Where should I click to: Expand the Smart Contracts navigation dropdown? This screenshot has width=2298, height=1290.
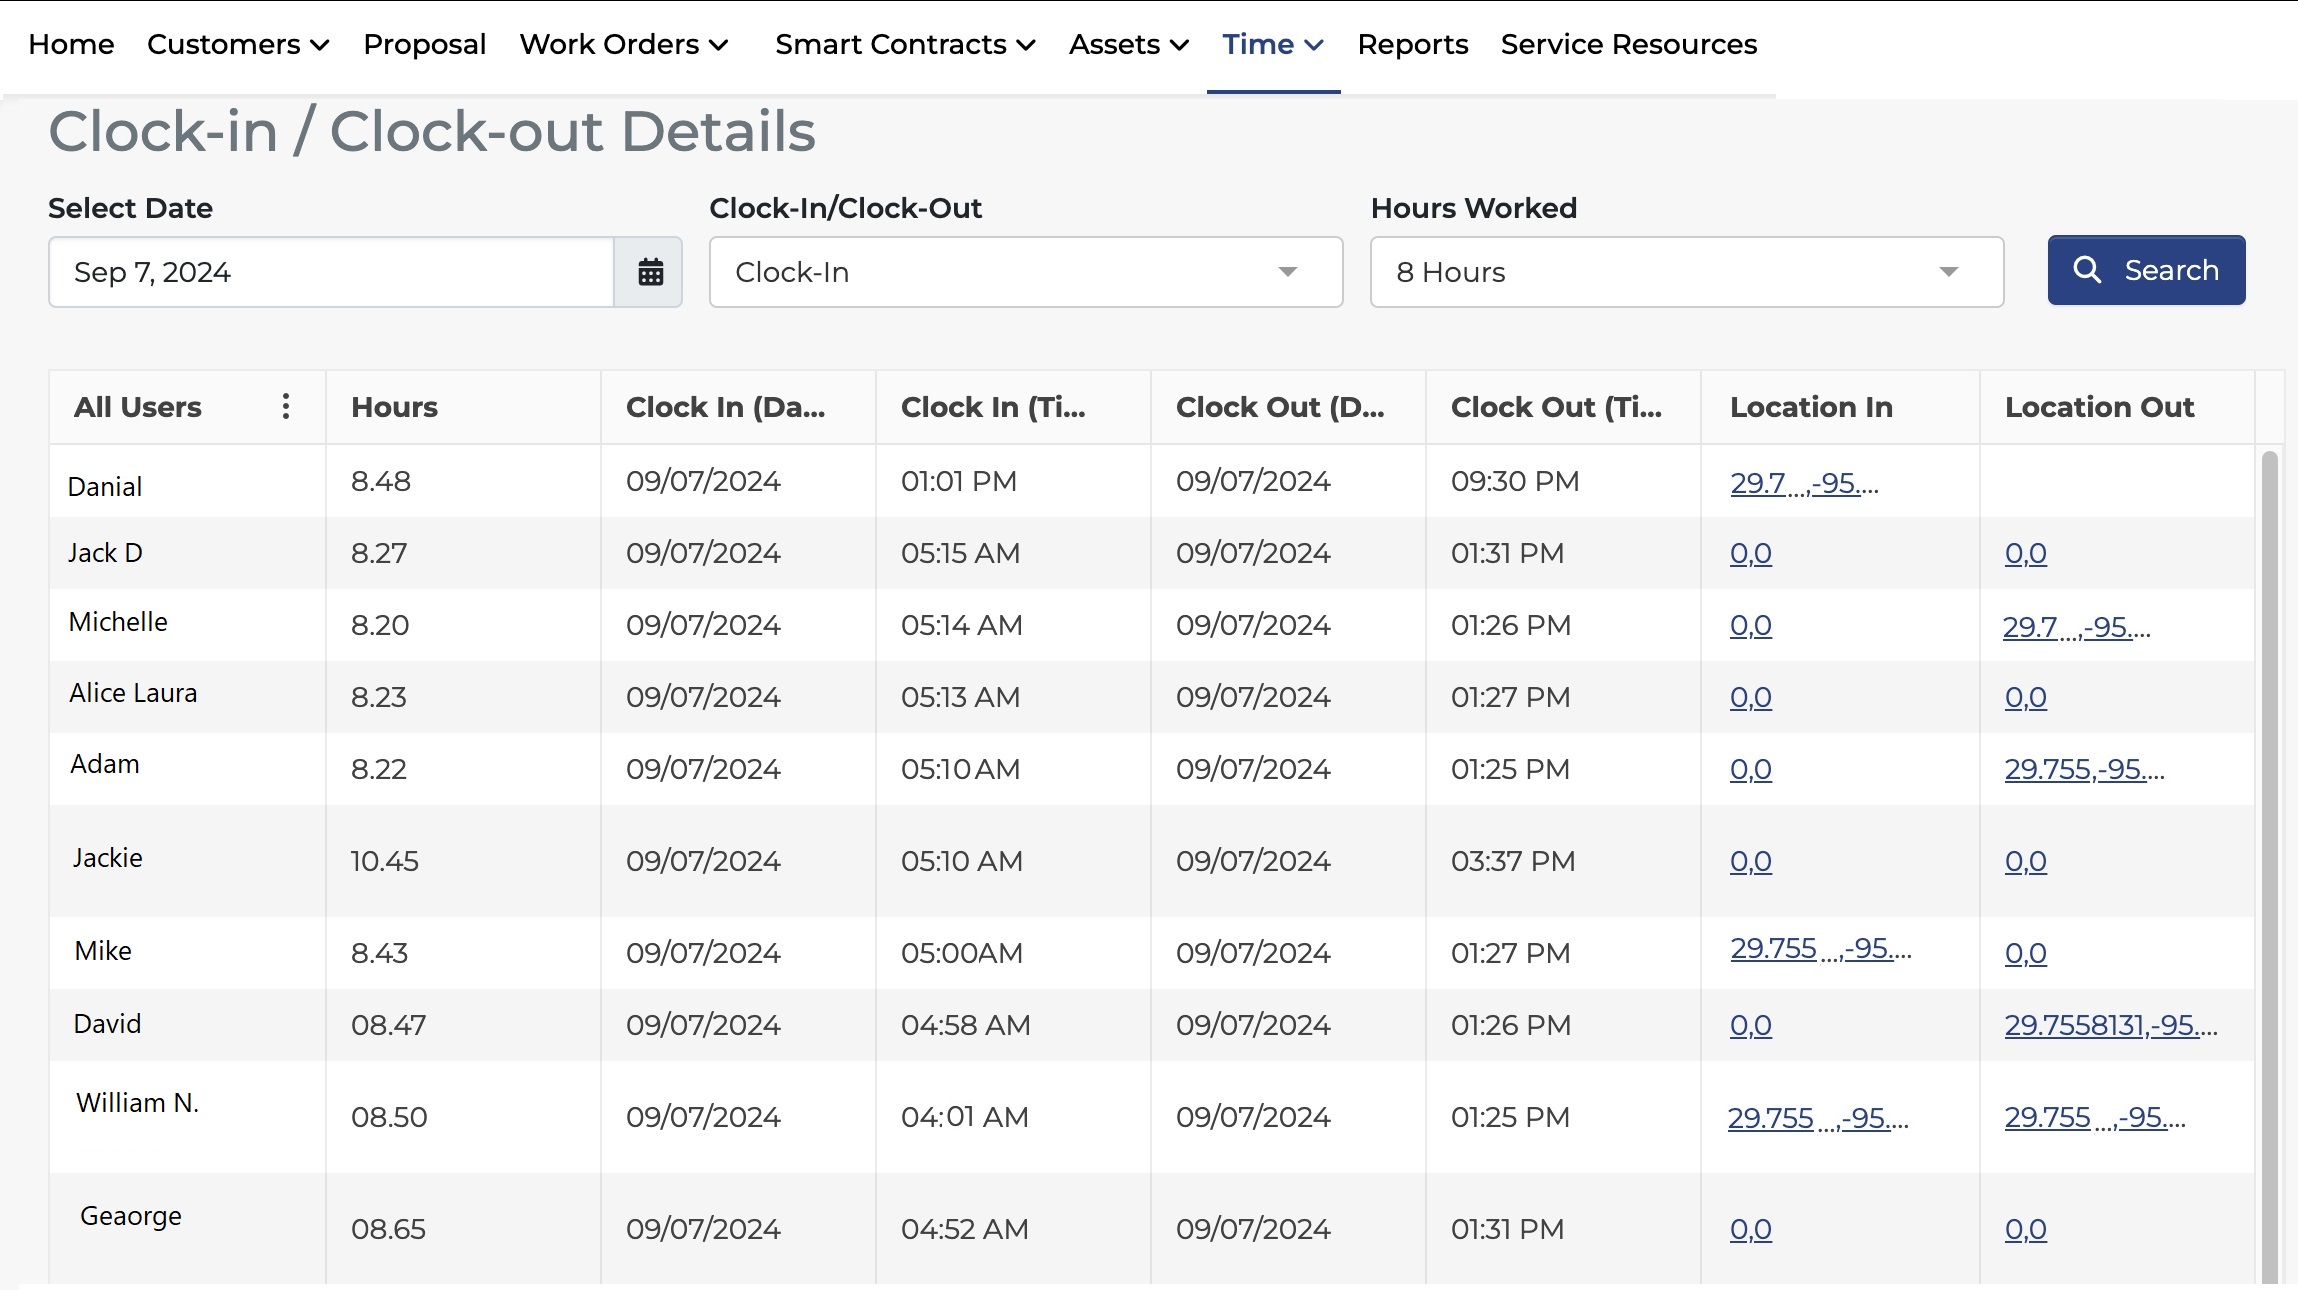[904, 44]
